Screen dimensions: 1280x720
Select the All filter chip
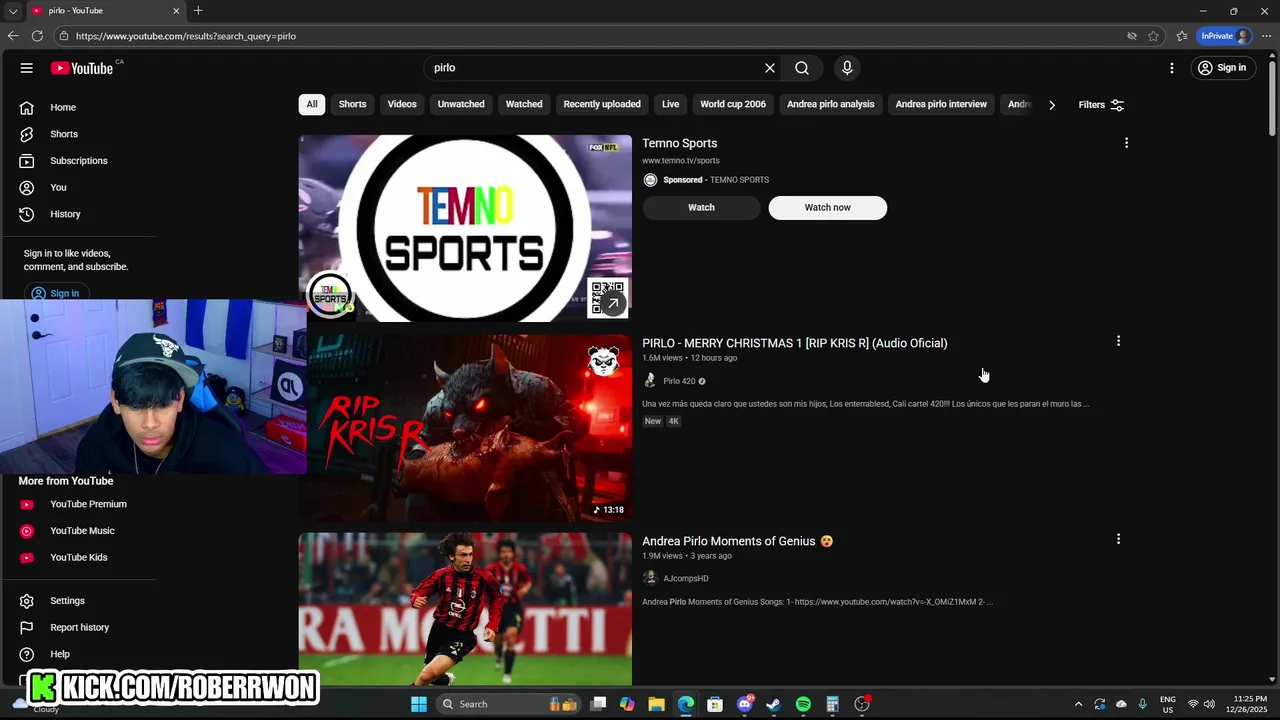(312, 104)
